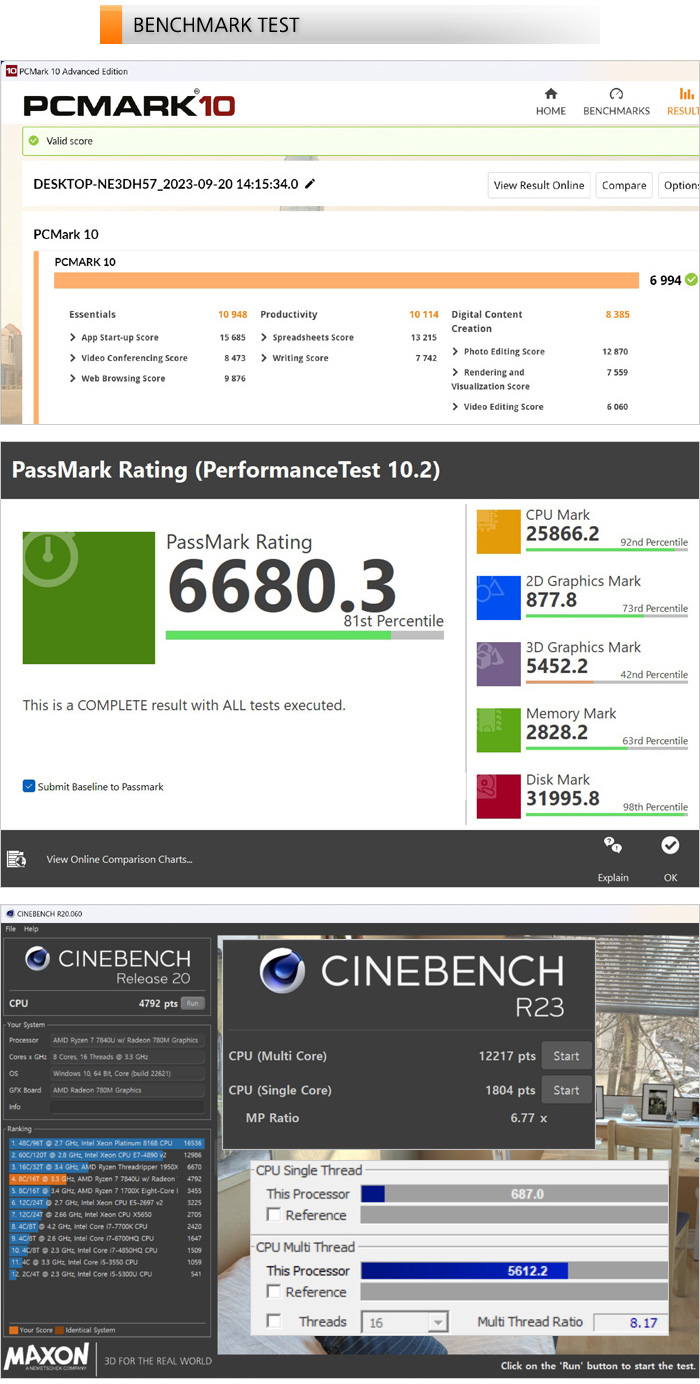Start CPU Single Core test in R23
700x1384 pixels.
pyautogui.click(x=566, y=1090)
